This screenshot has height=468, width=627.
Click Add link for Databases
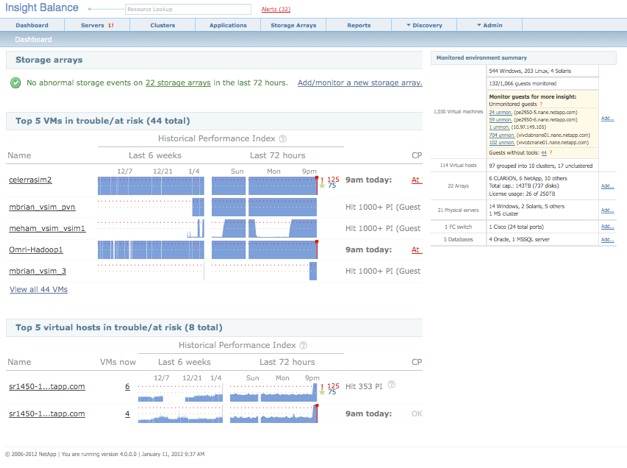[x=607, y=240]
